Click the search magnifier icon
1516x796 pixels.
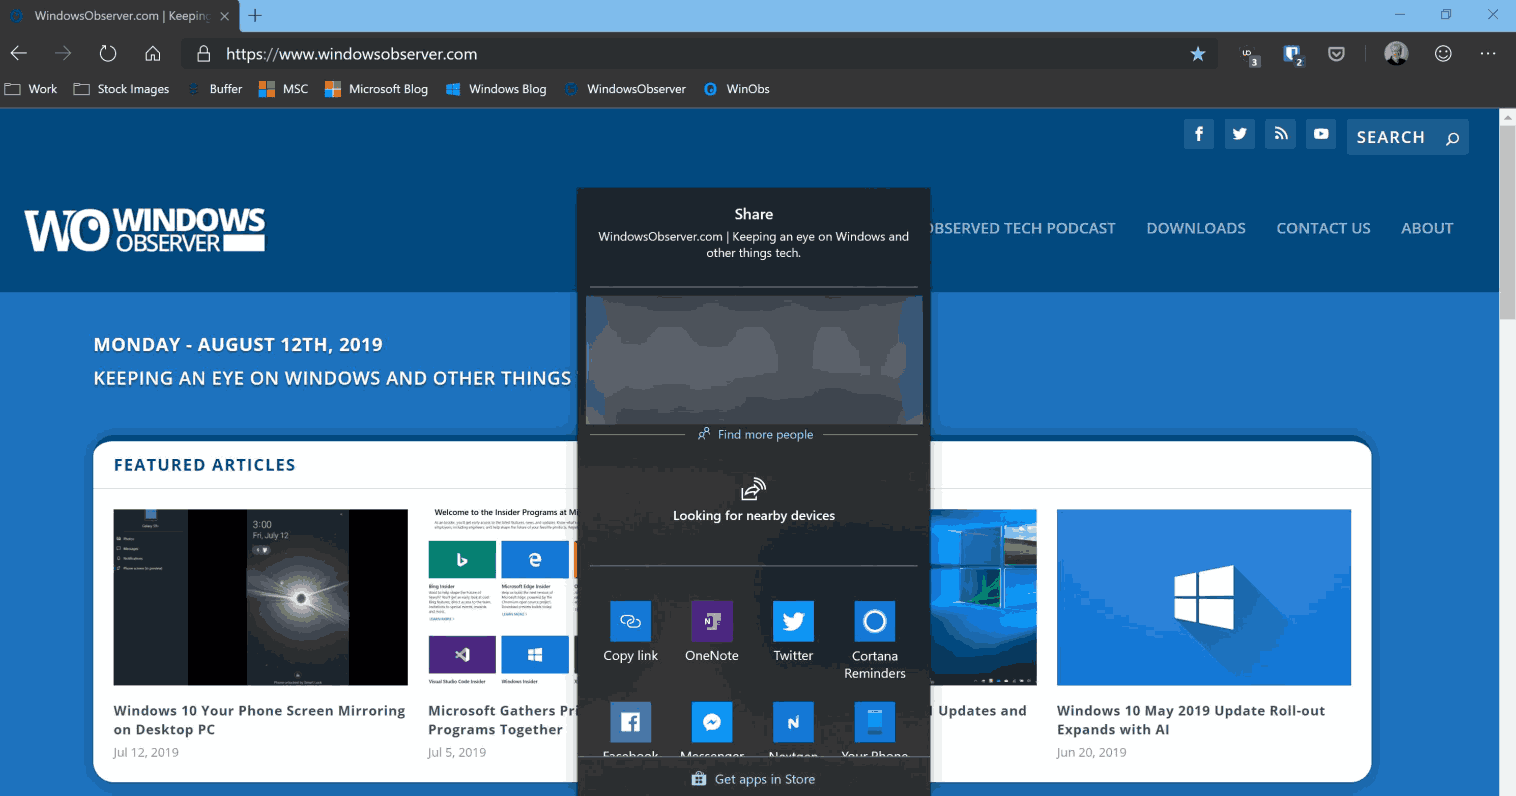click(x=1452, y=138)
